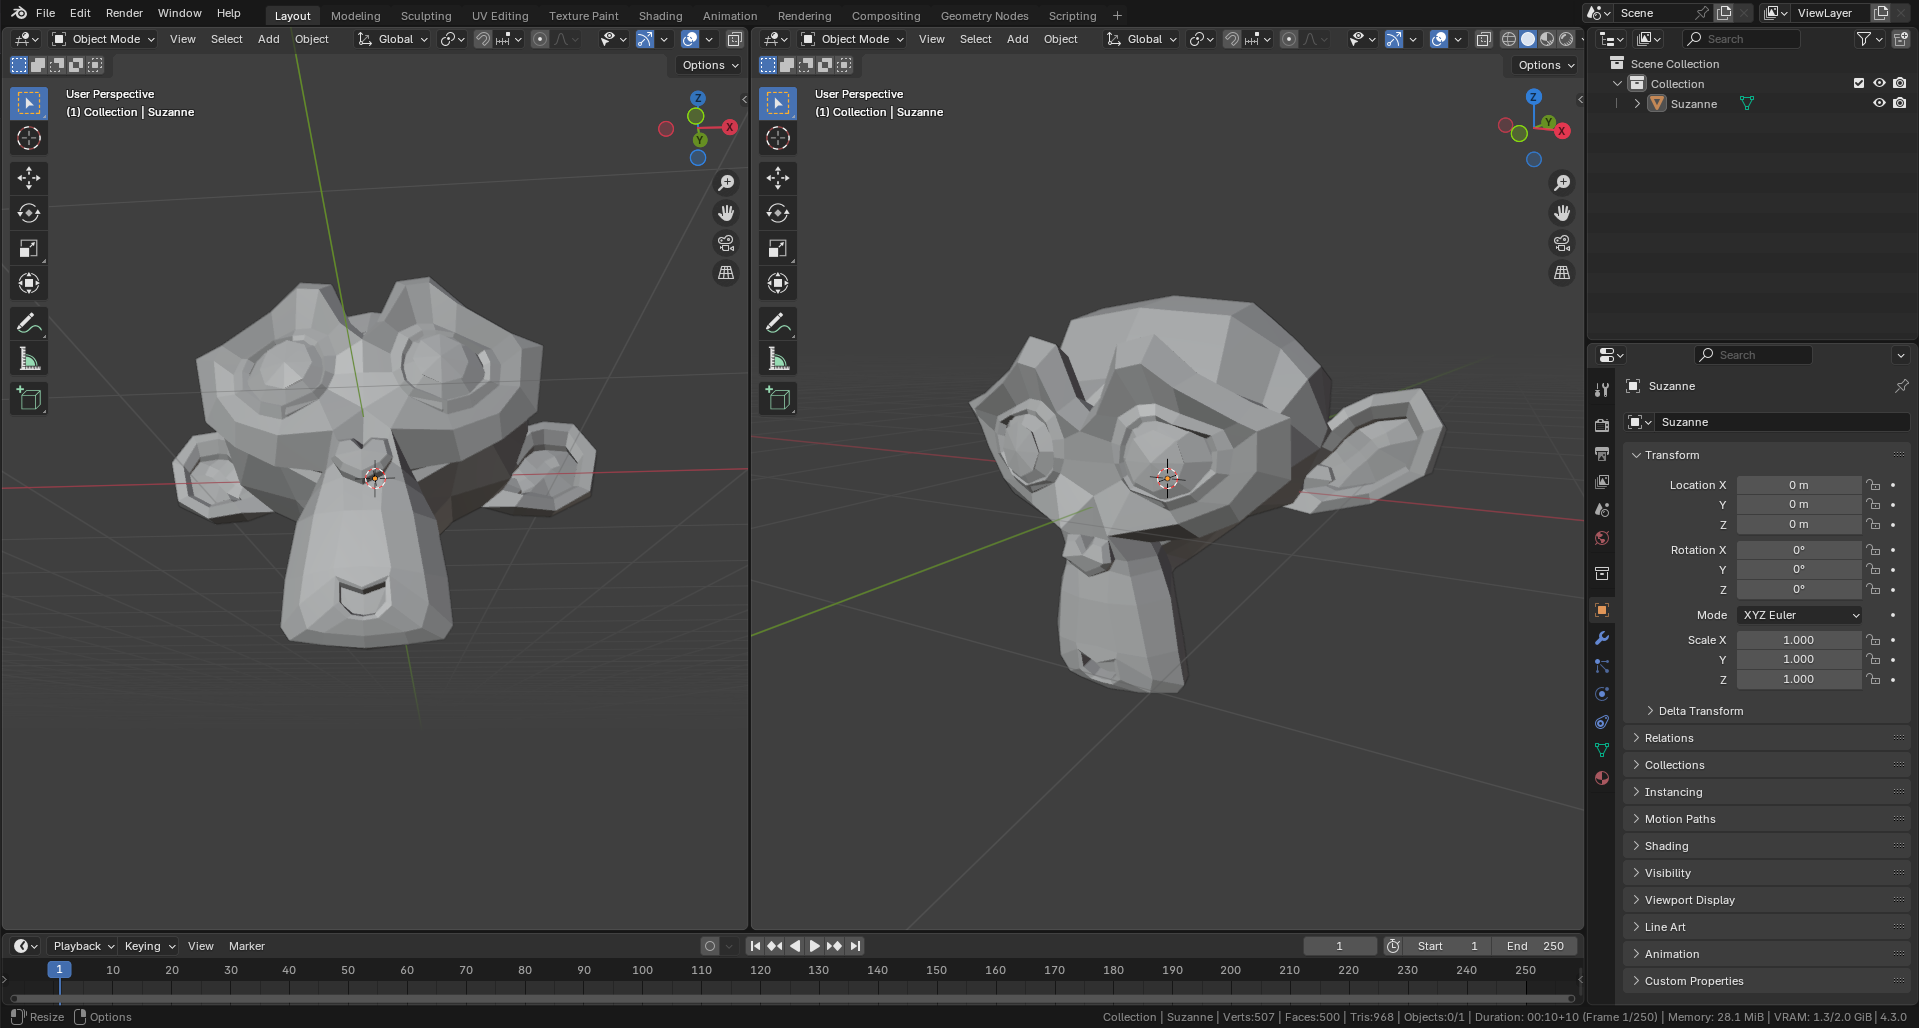This screenshot has height=1028, width=1919.
Task: Select the Move tool in left viewport
Action: (x=29, y=178)
